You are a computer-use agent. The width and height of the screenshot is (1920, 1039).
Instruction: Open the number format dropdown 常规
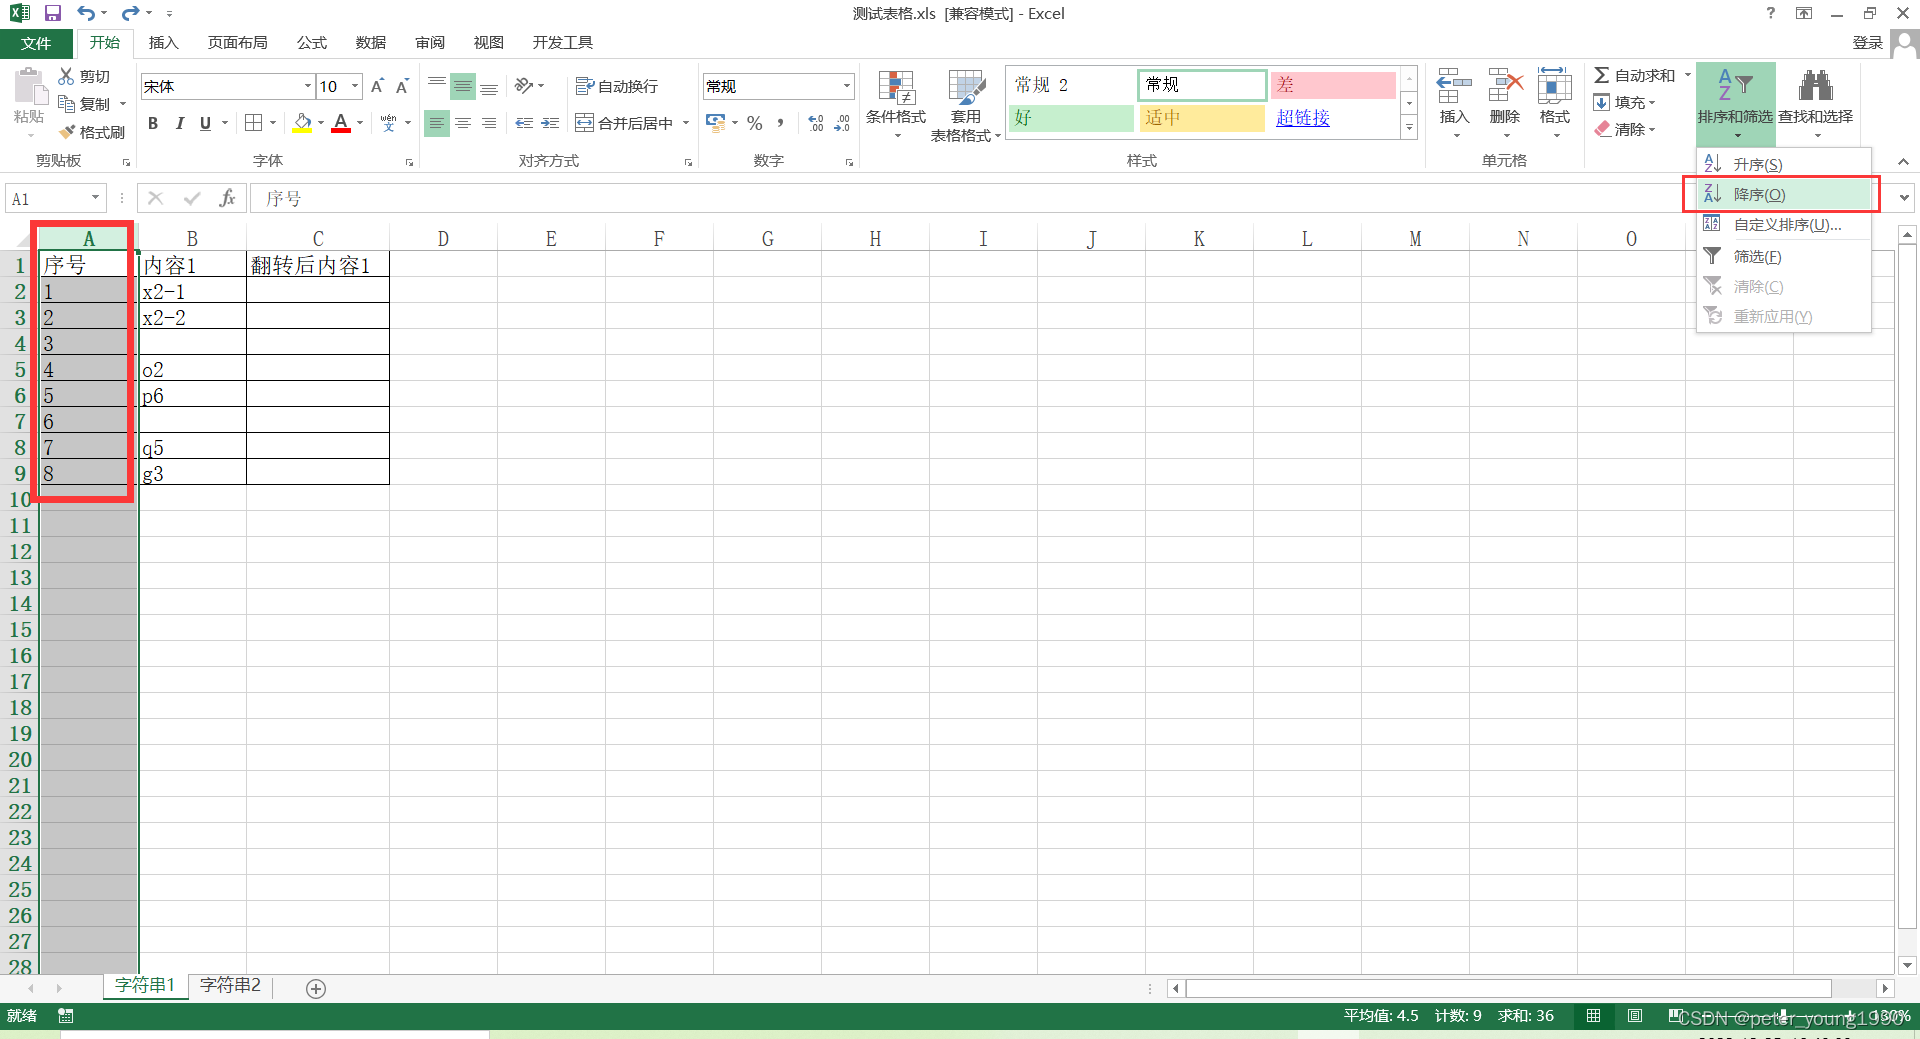pyautogui.click(x=847, y=86)
